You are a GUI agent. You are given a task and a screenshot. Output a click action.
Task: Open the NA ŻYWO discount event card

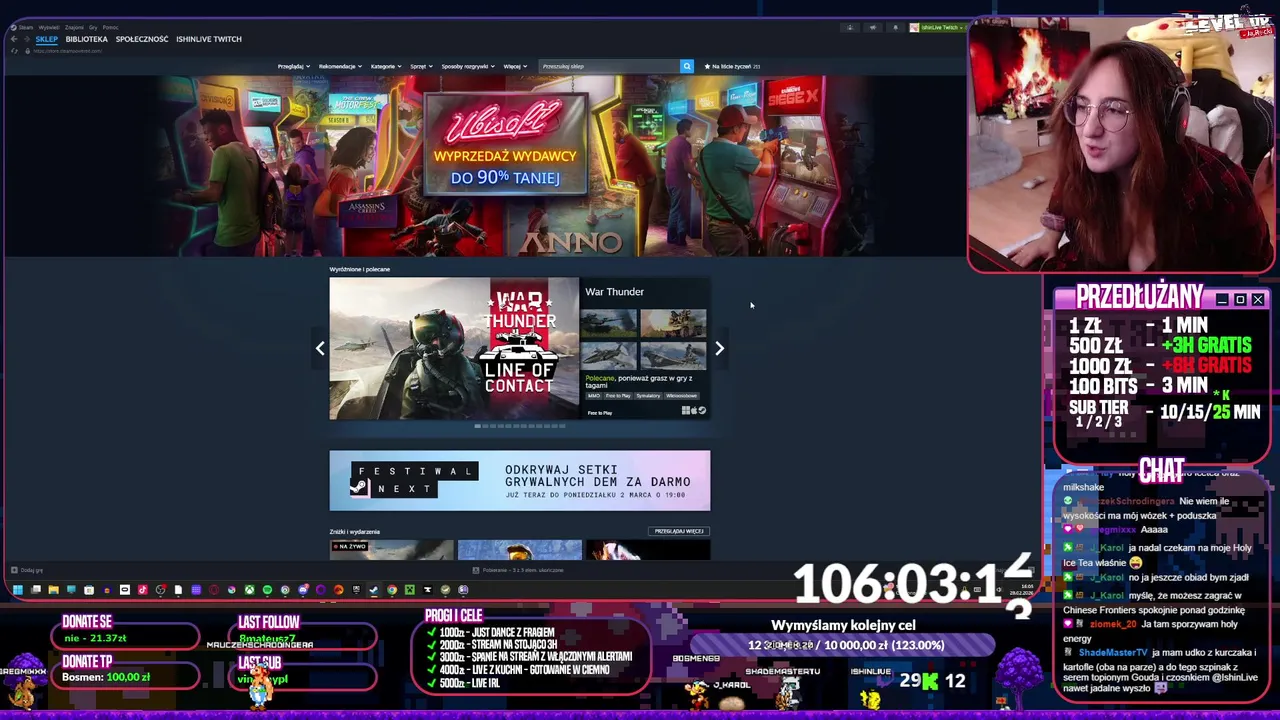tap(392, 550)
